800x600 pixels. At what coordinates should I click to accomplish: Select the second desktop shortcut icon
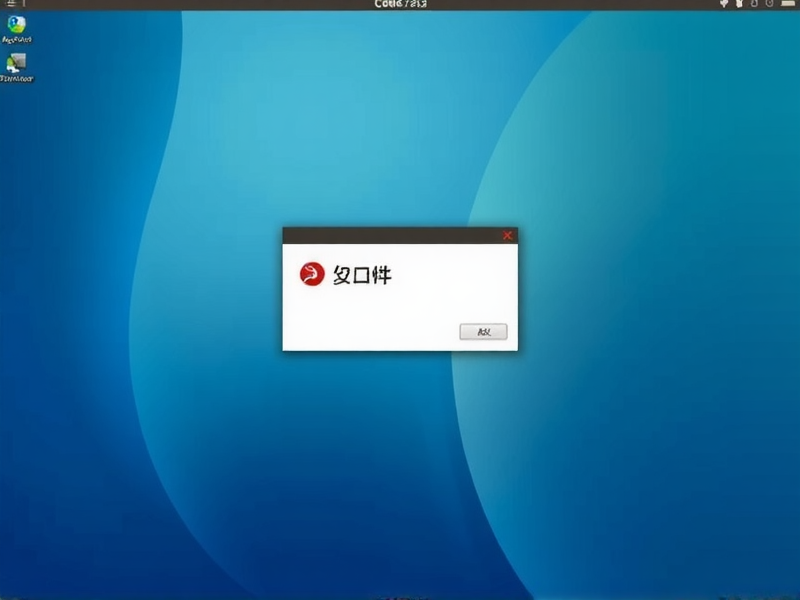coord(17,63)
